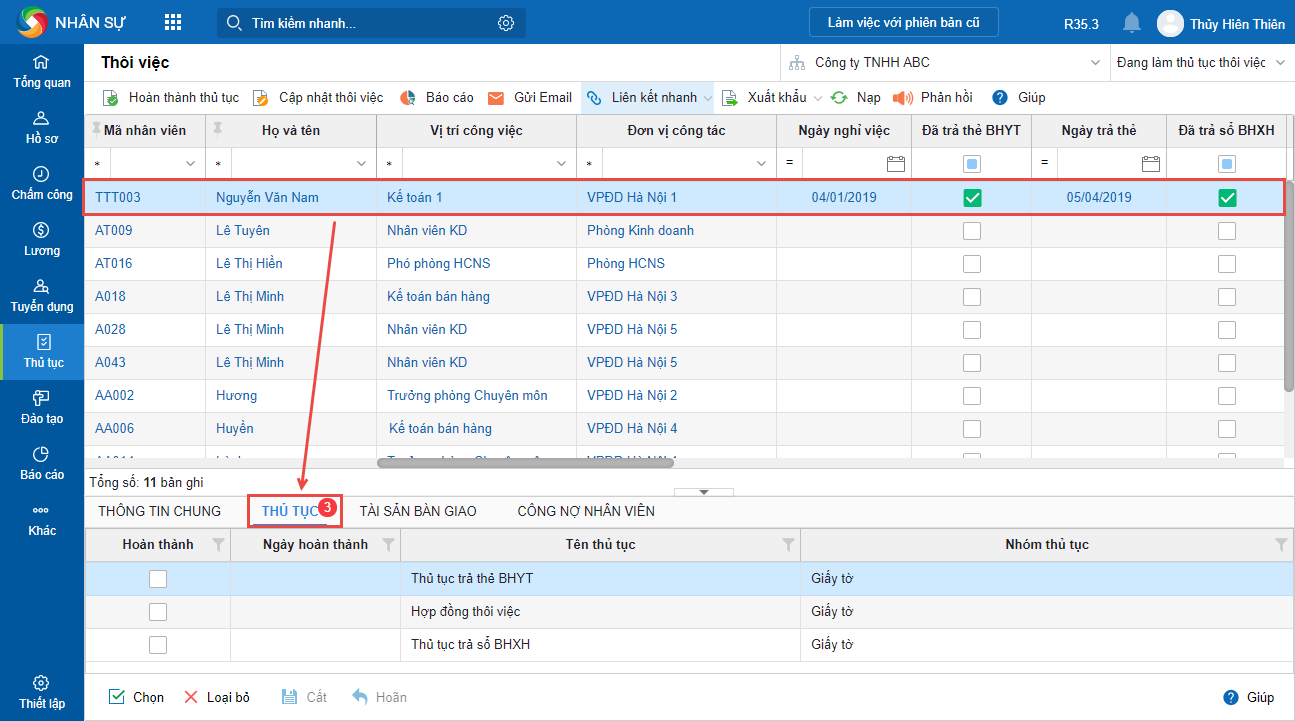The height and width of the screenshot is (721, 1295).
Task: Switch to Tài sản bàn giao tab
Action: point(418,511)
